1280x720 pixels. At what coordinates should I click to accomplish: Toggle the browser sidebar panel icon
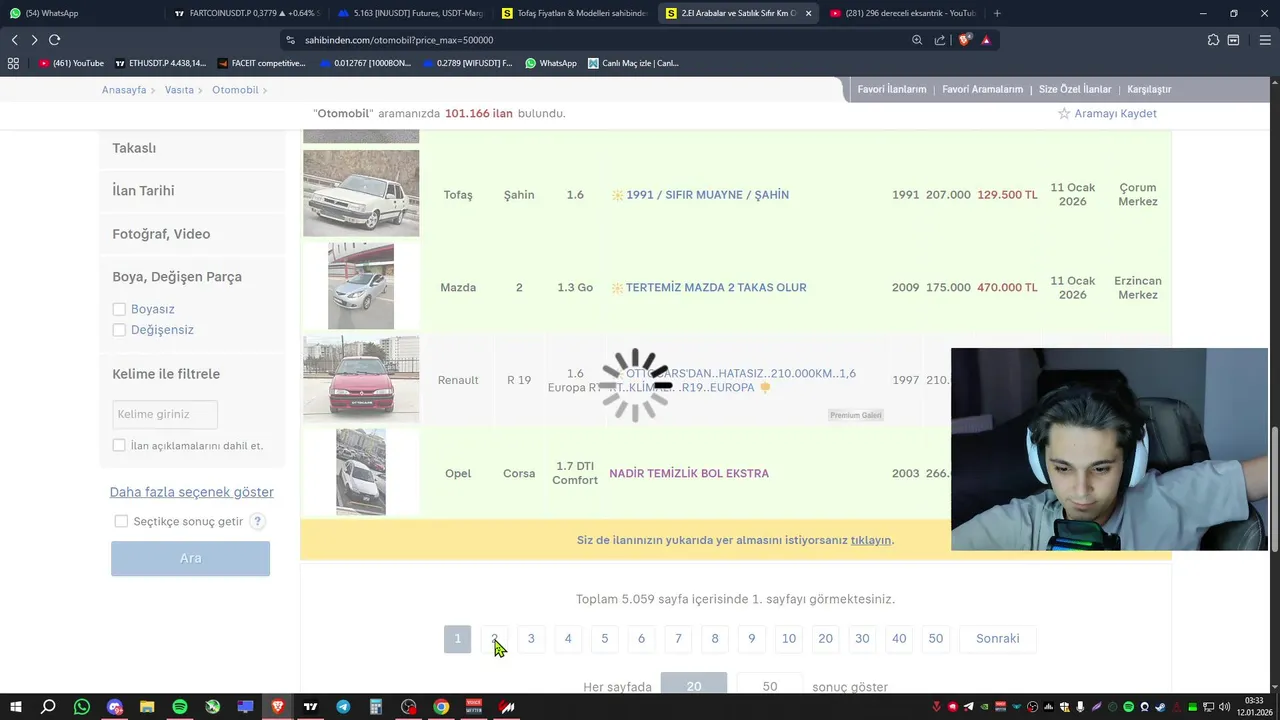(1233, 40)
